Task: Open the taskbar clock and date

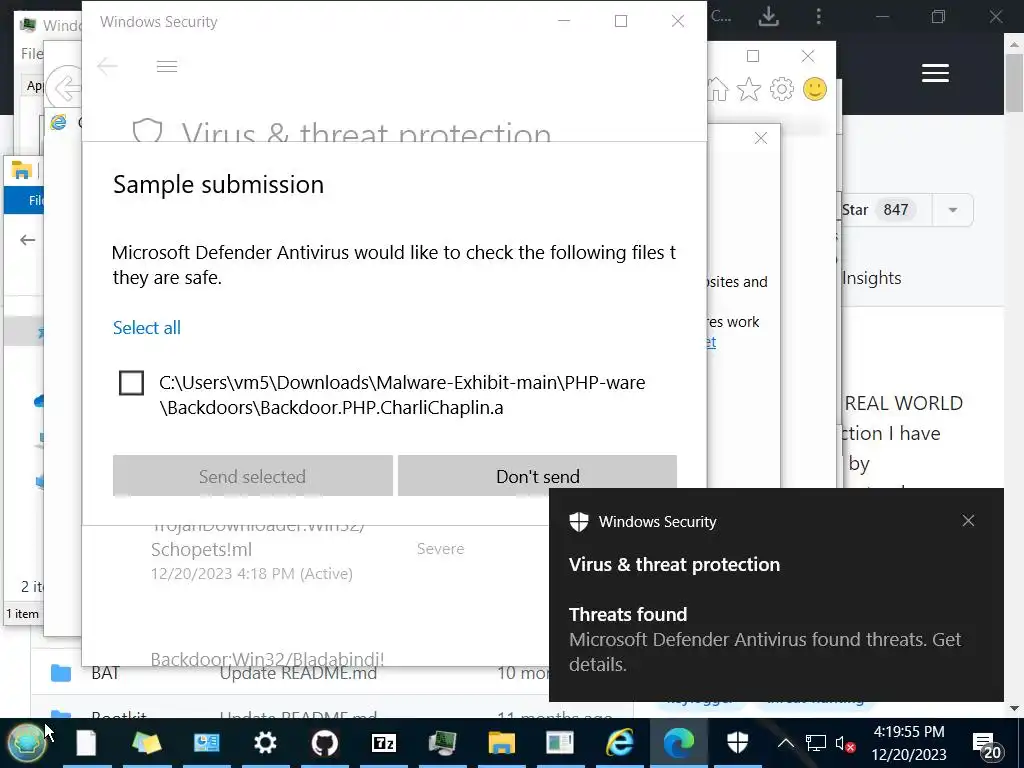Action: [908, 743]
